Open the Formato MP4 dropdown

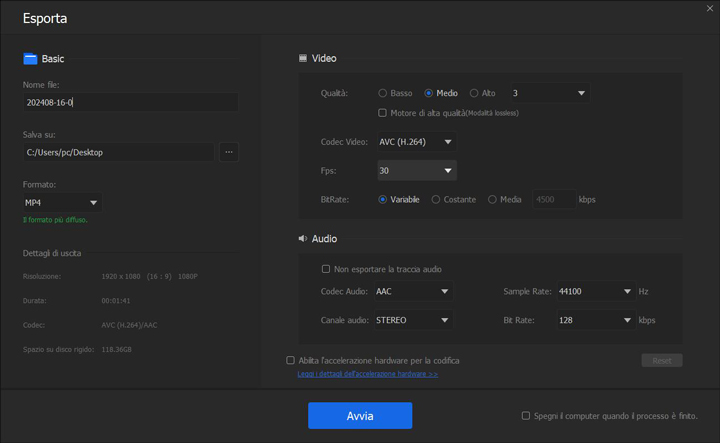pos(62,203)
